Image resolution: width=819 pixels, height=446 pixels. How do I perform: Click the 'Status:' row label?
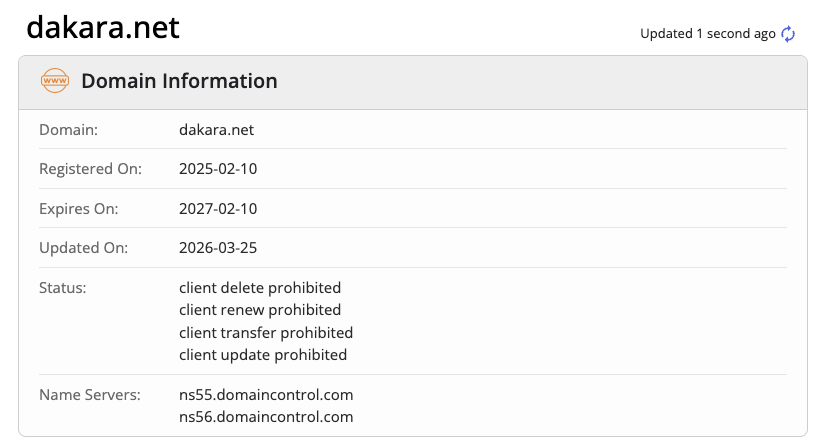63,288
